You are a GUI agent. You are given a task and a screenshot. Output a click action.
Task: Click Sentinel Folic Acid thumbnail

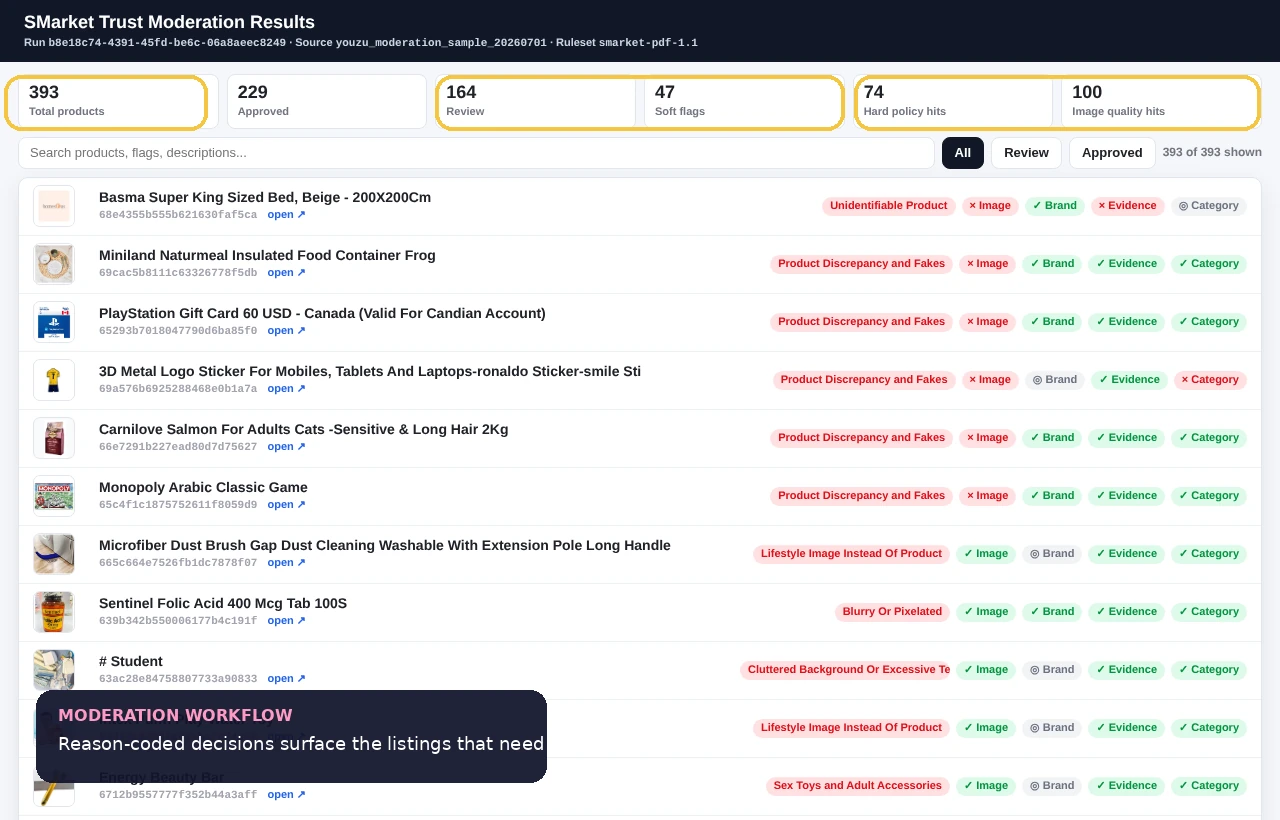pyautogui.click(x=54, y=612)
